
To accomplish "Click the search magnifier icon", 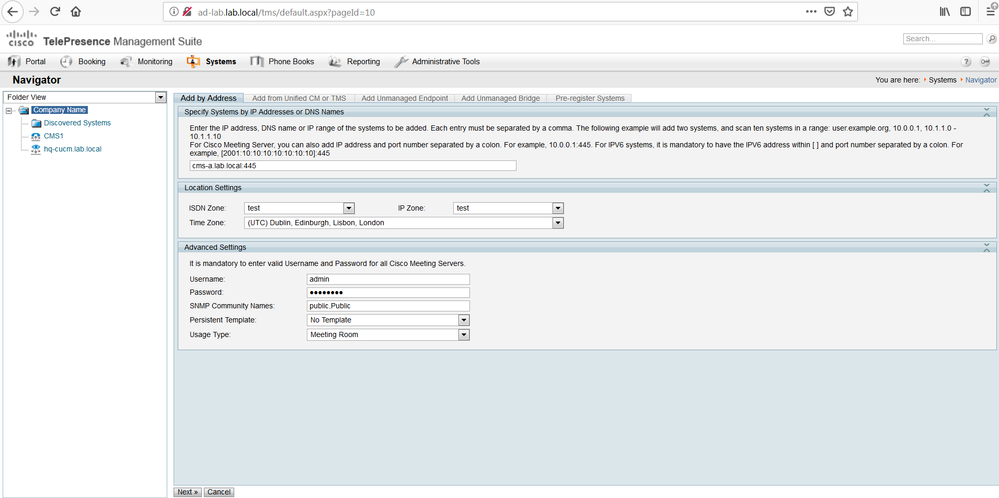I will click(x=991, y=39).
